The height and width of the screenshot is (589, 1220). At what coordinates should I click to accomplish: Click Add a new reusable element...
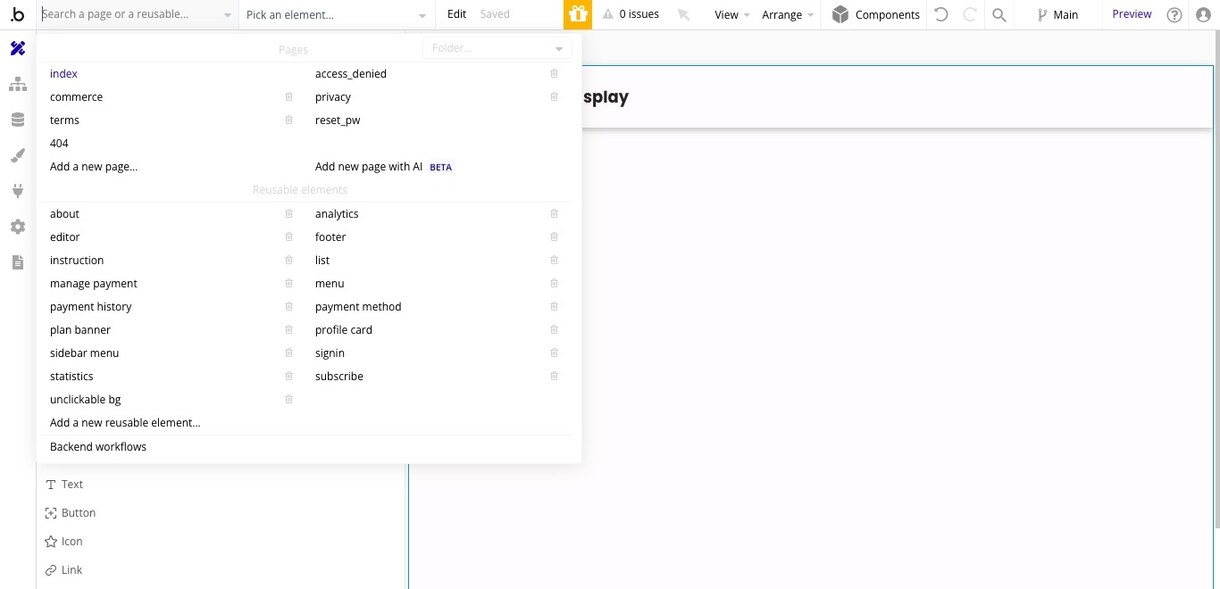coord(125,423)
